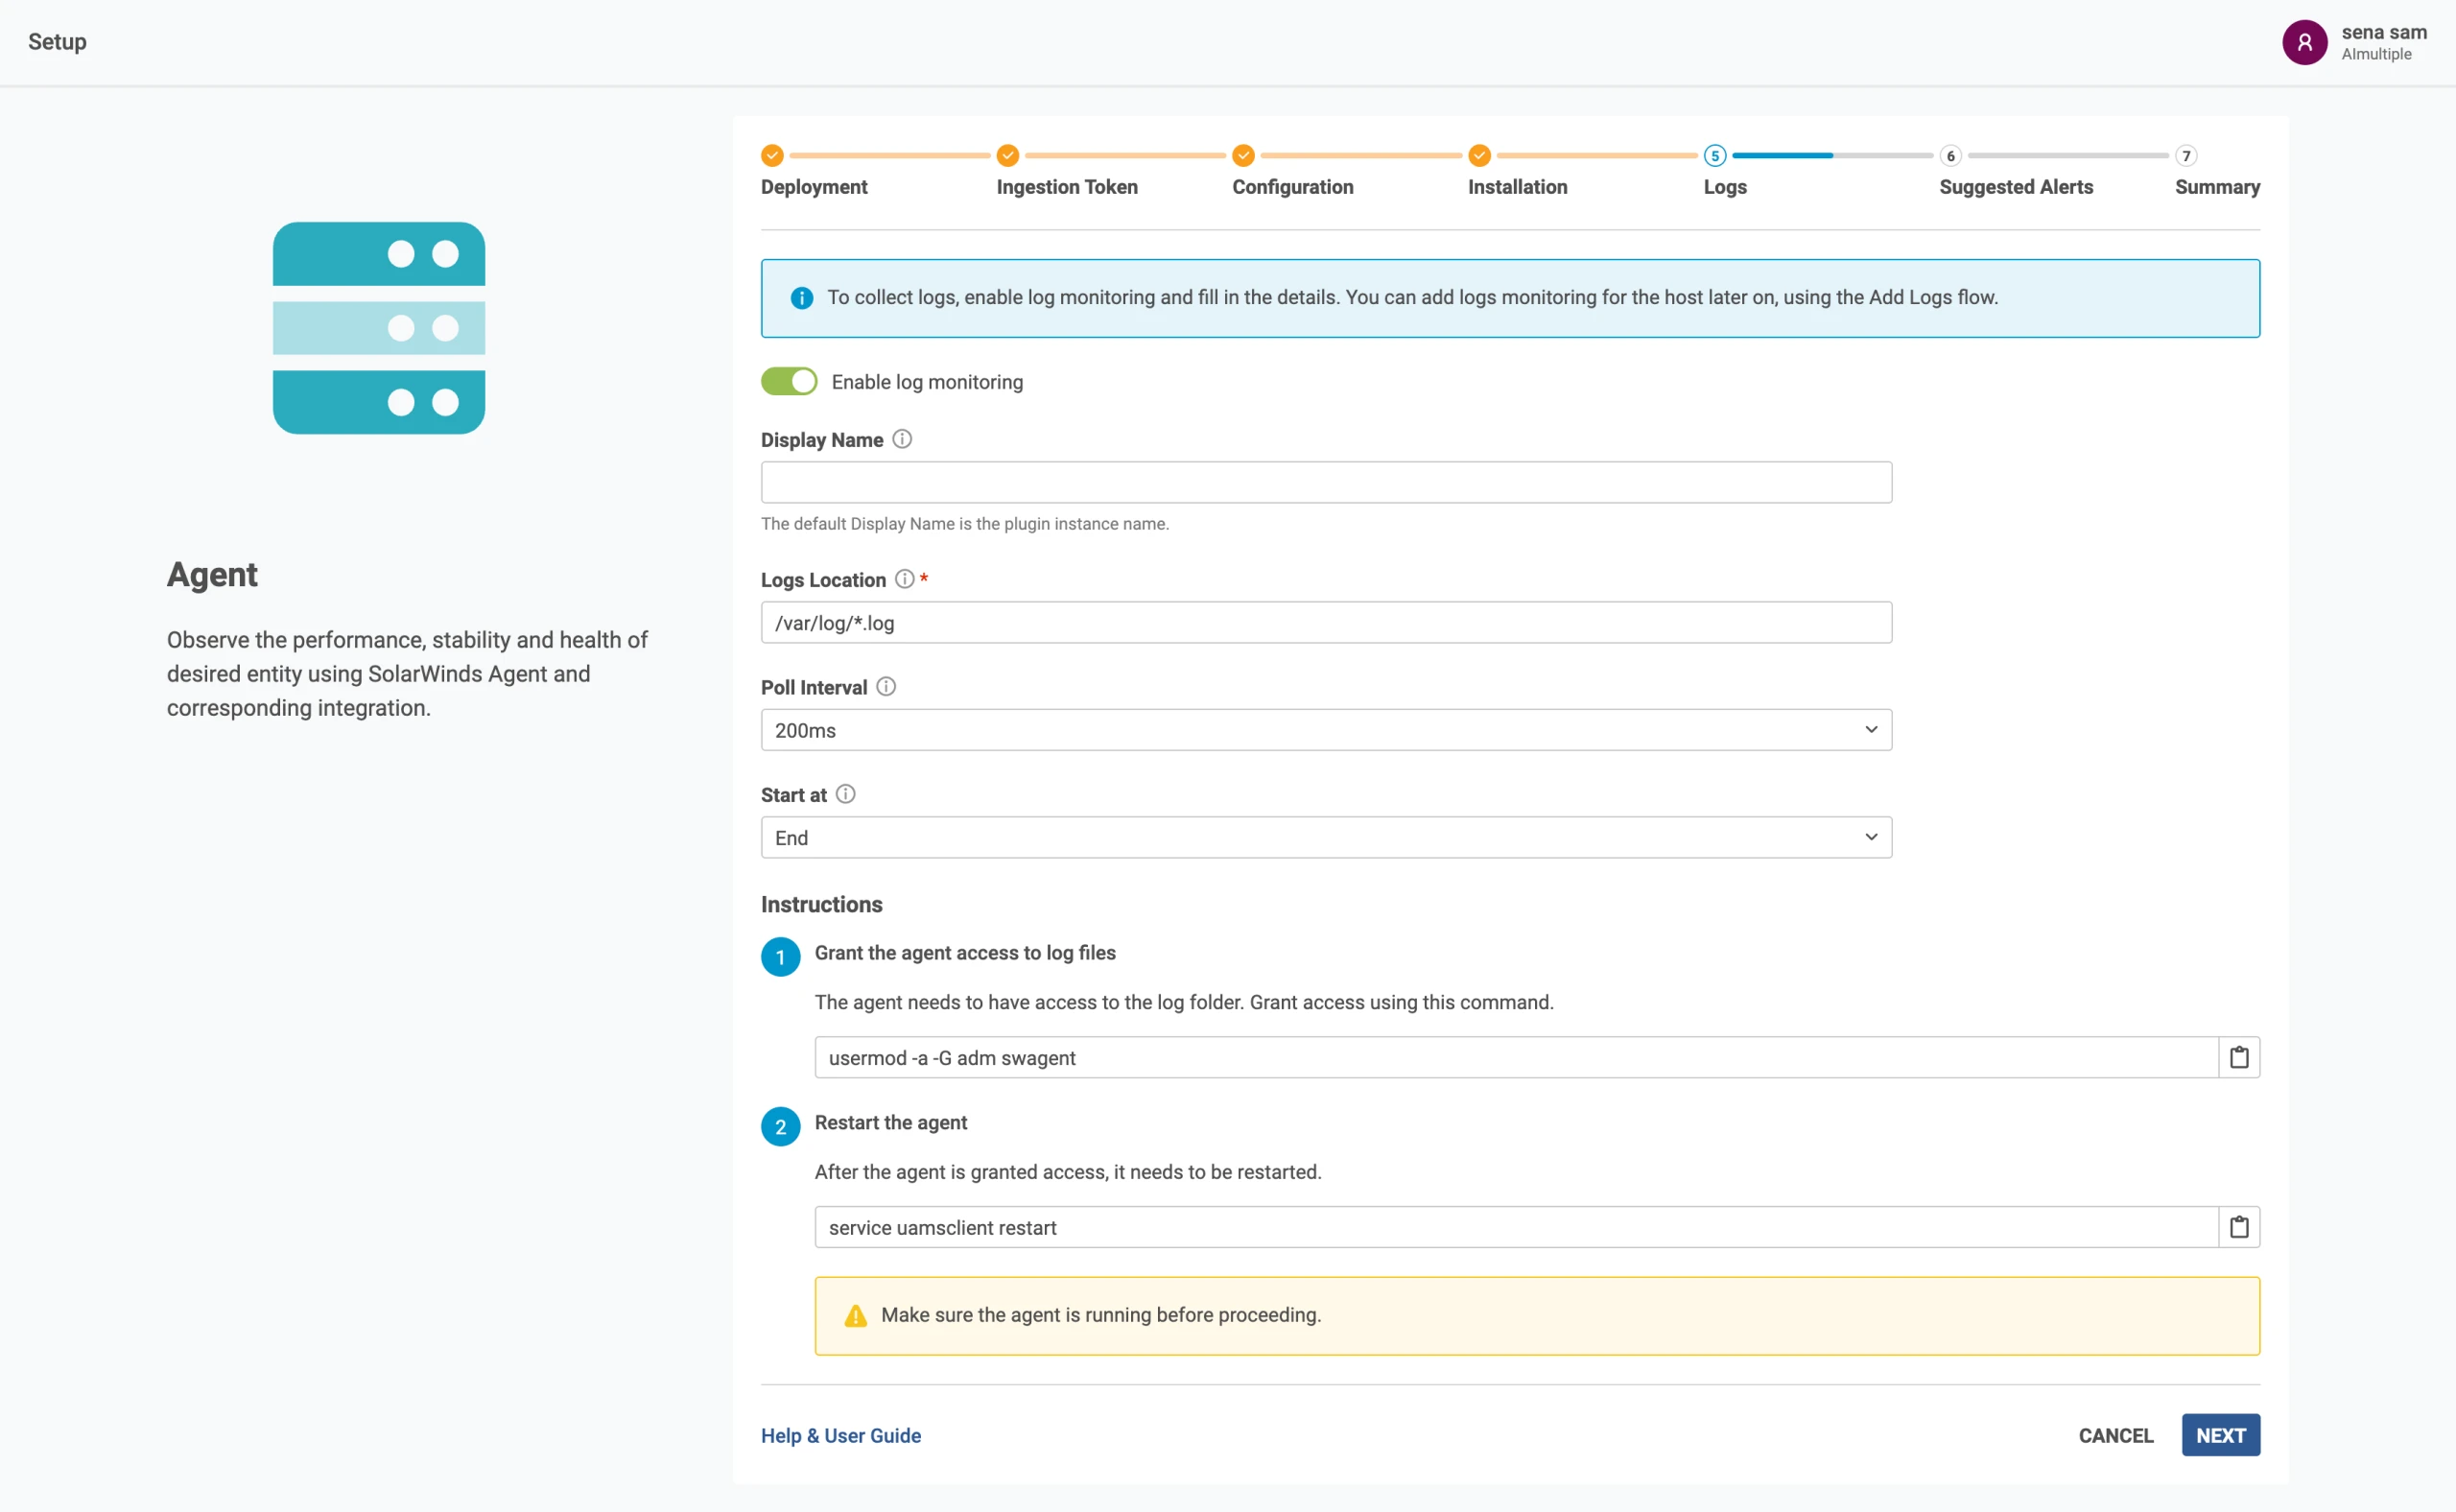Screen dimensions: 2456x1512
Task: Click into the Display Name field
Action: tap(1326, 482)
